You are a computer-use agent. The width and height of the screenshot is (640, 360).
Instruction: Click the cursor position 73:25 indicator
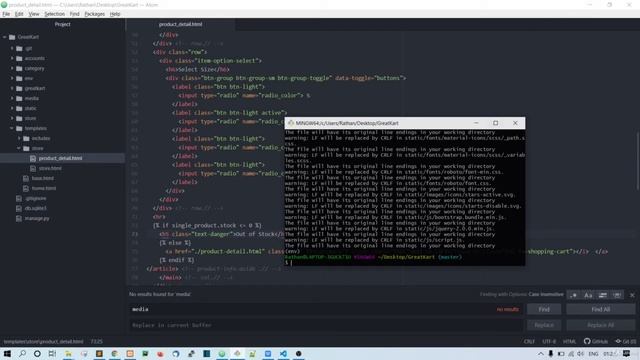97,342
